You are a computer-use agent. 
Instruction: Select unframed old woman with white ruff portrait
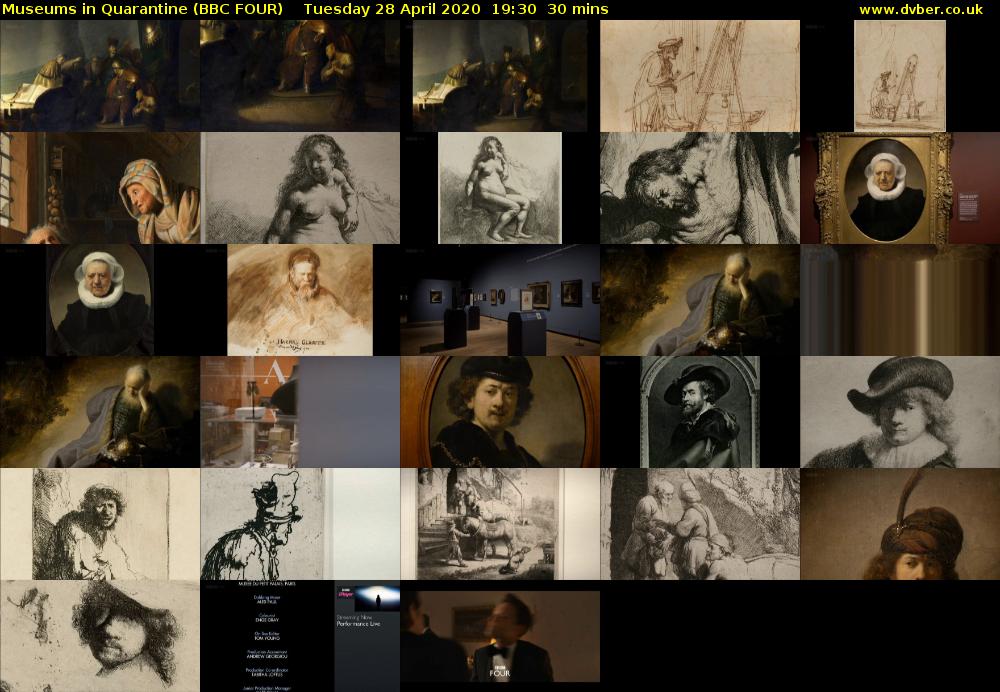(100, 300)
